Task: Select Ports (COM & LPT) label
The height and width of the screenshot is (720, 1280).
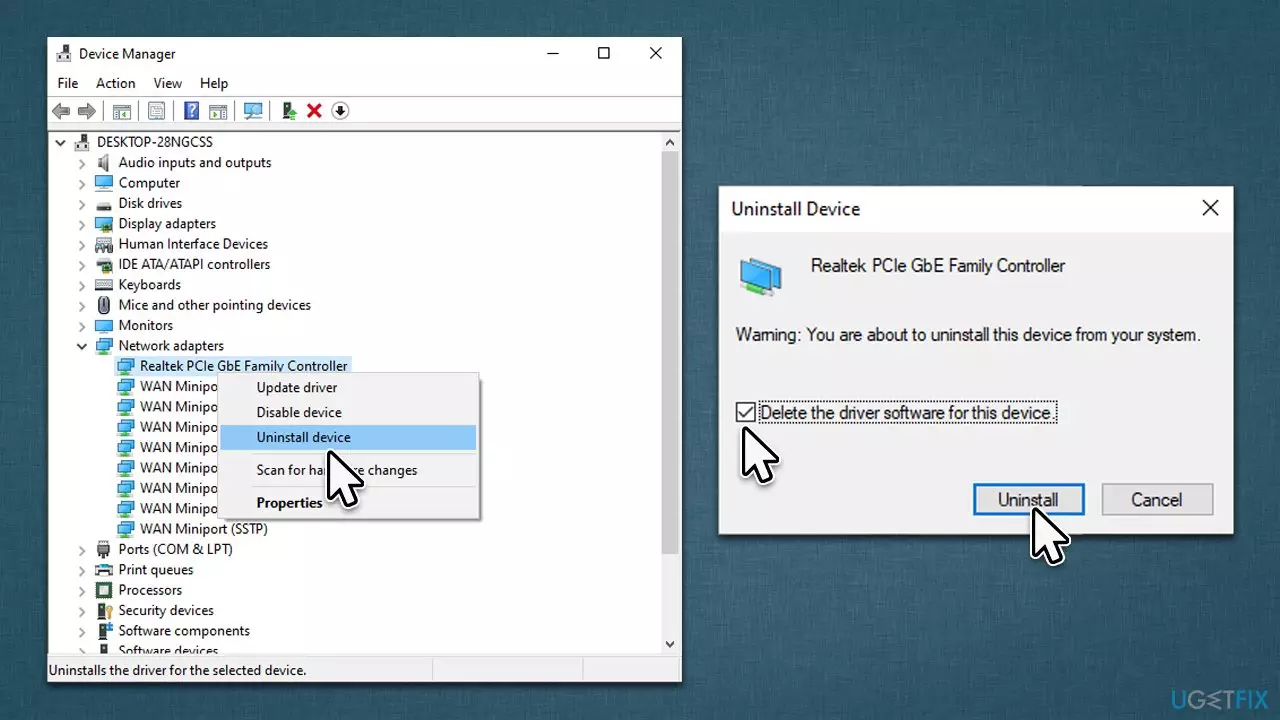Action: tap(178, 549)
